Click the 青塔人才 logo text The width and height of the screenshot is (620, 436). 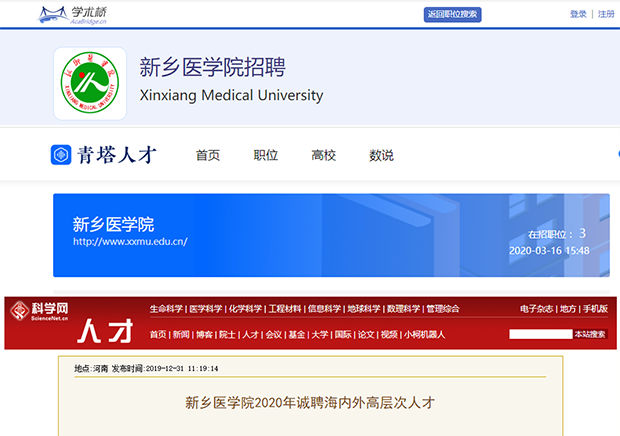[117, 155]
